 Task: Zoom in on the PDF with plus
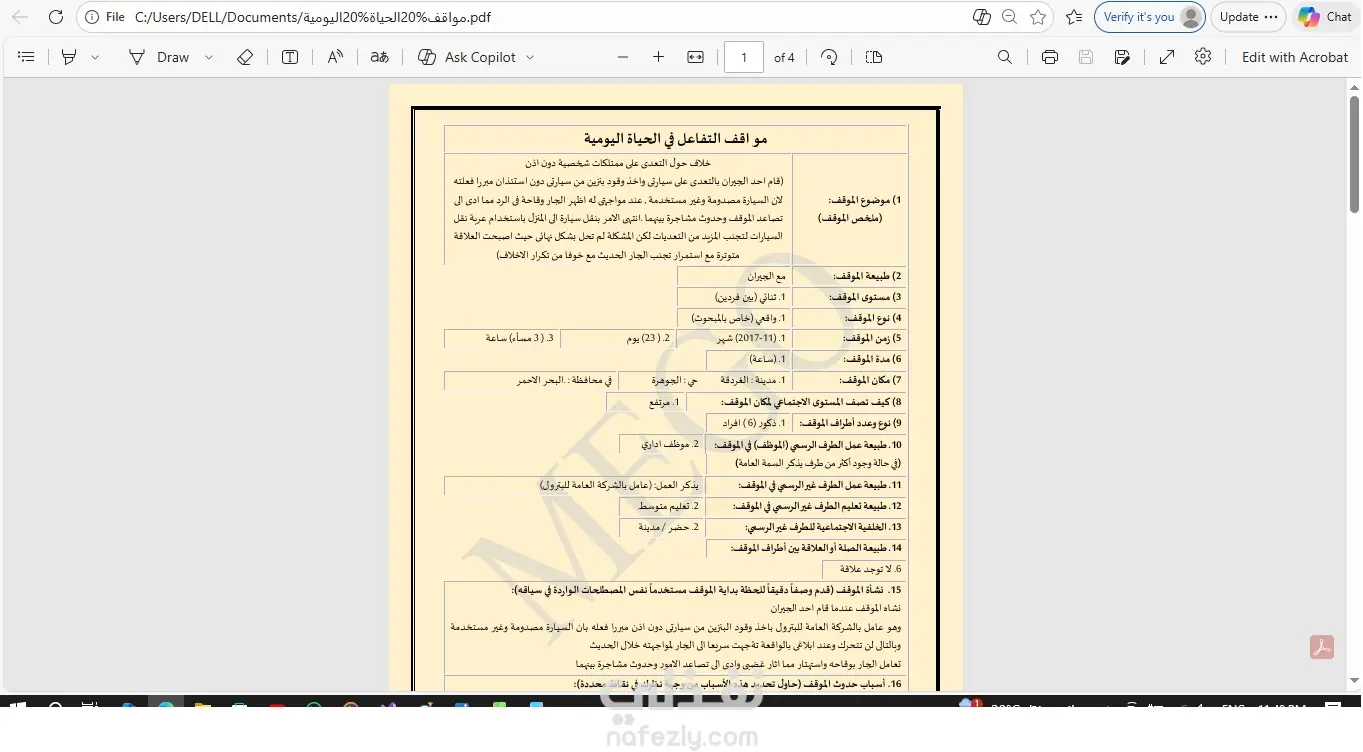658,57
